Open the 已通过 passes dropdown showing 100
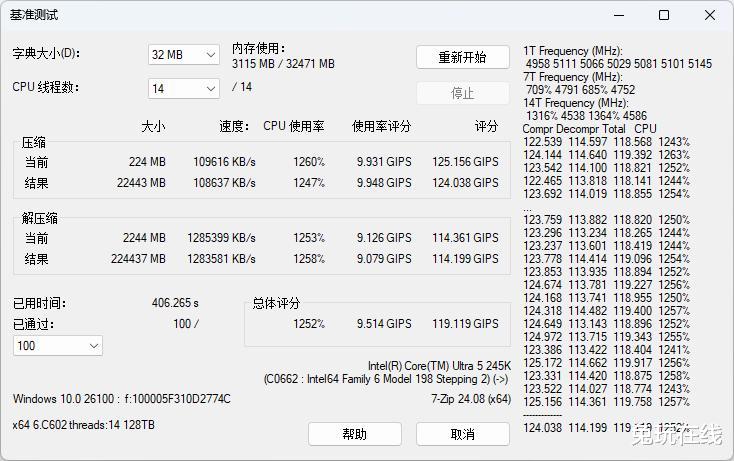734x461 pixels. (57, 345)
